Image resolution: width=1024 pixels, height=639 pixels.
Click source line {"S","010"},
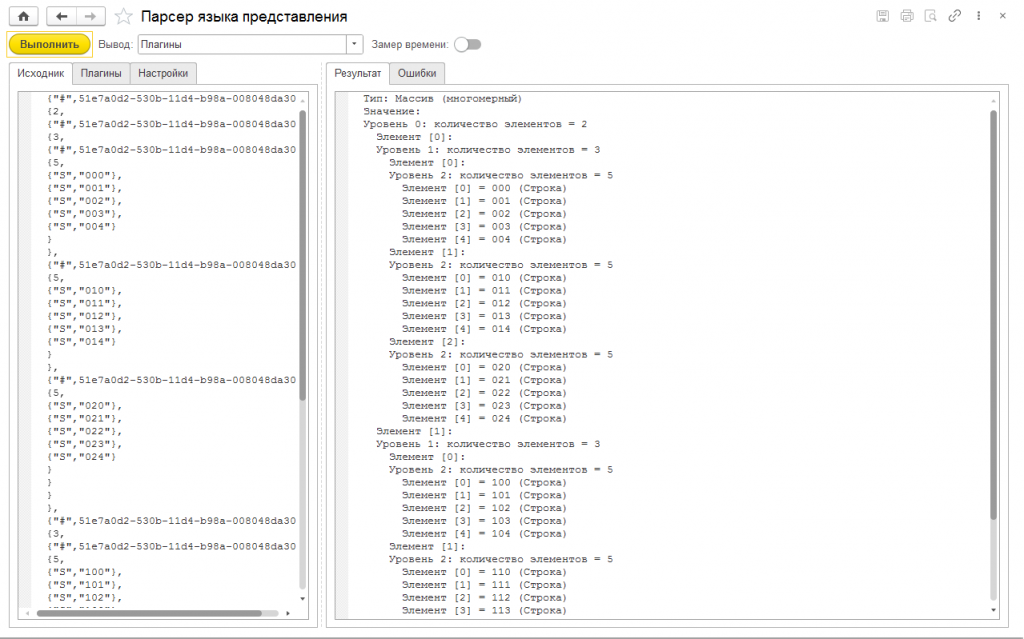coord(85,291)
